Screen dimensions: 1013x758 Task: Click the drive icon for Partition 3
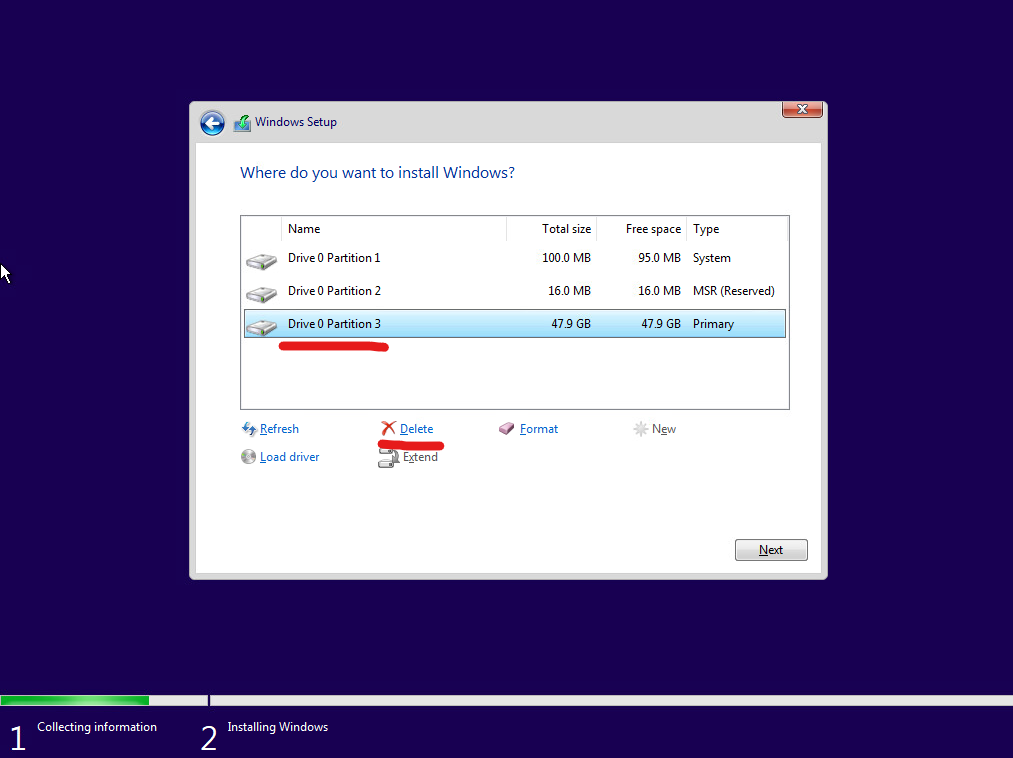click(261, 327)
